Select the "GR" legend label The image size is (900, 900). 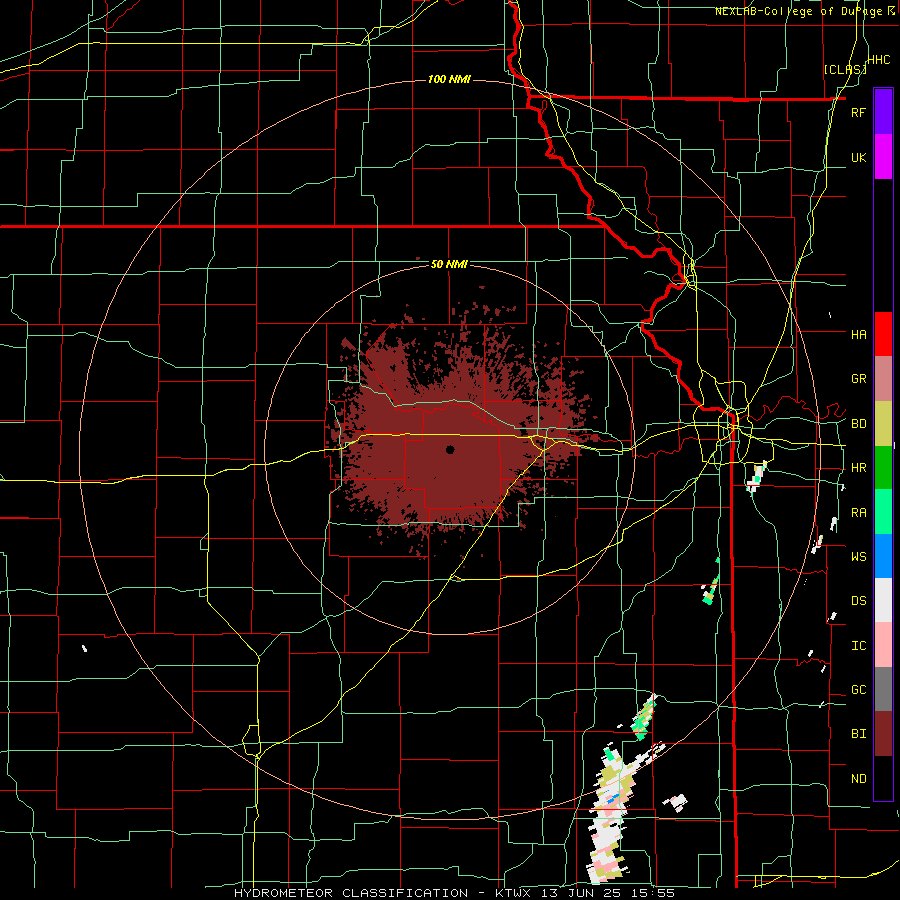[x=858, y=379]
